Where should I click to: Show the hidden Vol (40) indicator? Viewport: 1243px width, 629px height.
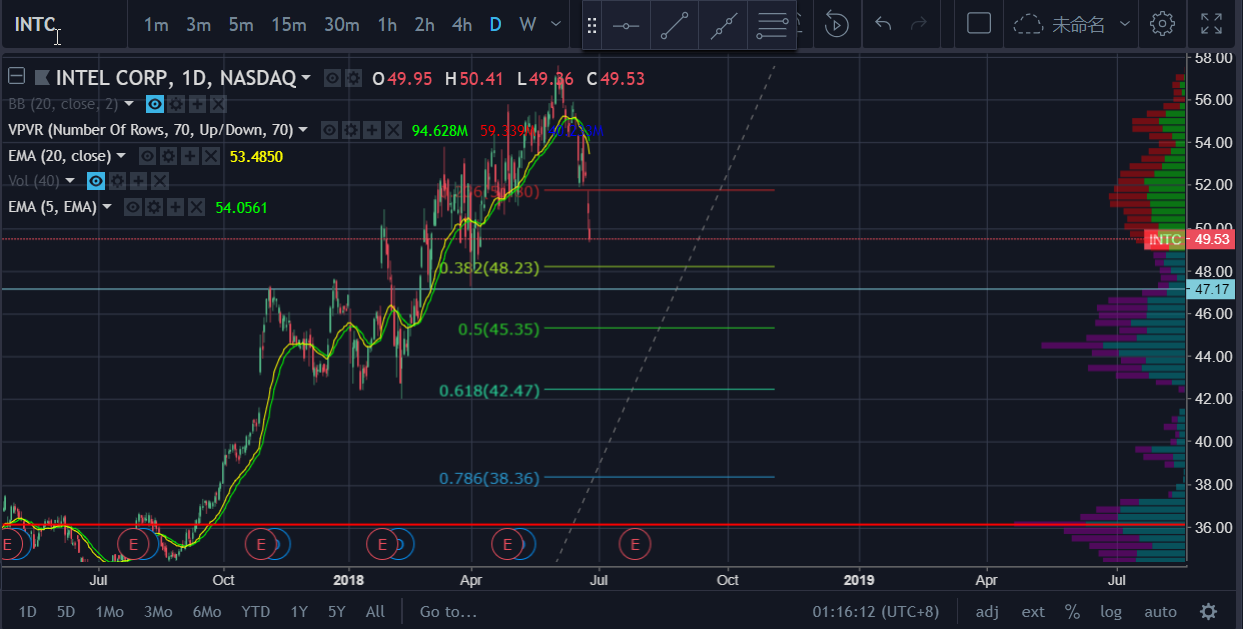[x=96, y=181]
